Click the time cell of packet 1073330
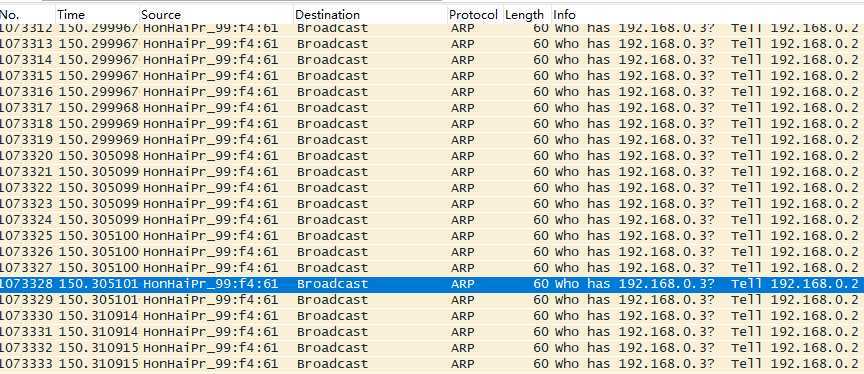The height and width of the screenshot is (374, 864). [98, 316]
